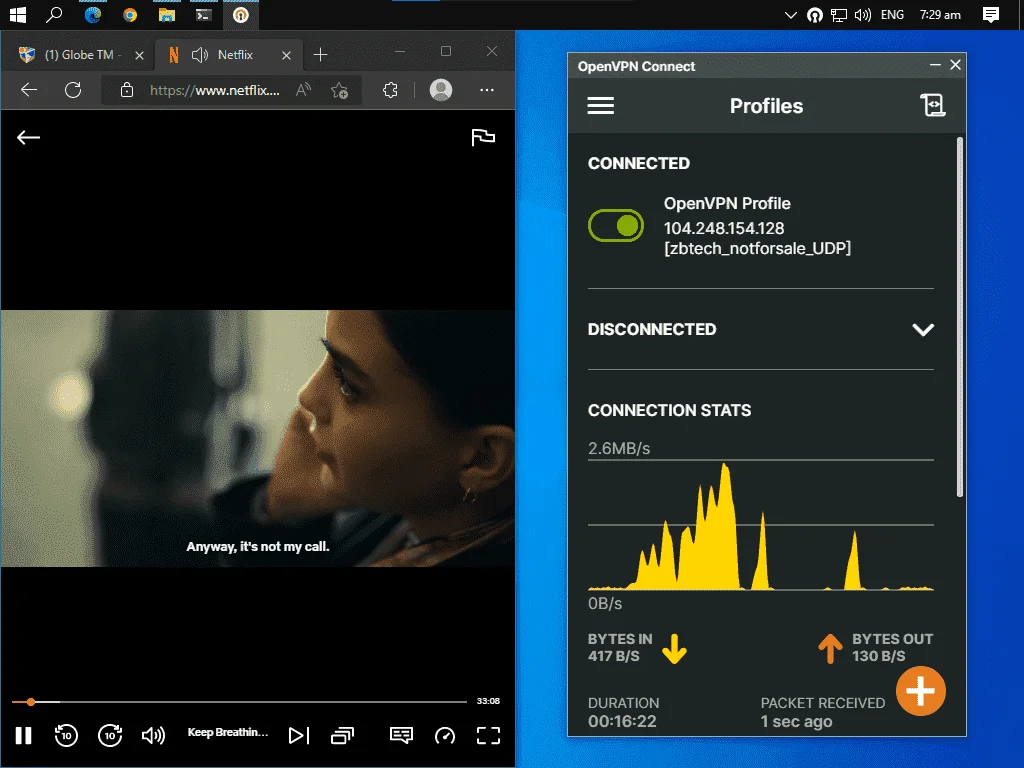Toggle off the OpenVPN Profile connection

(616, 226)
